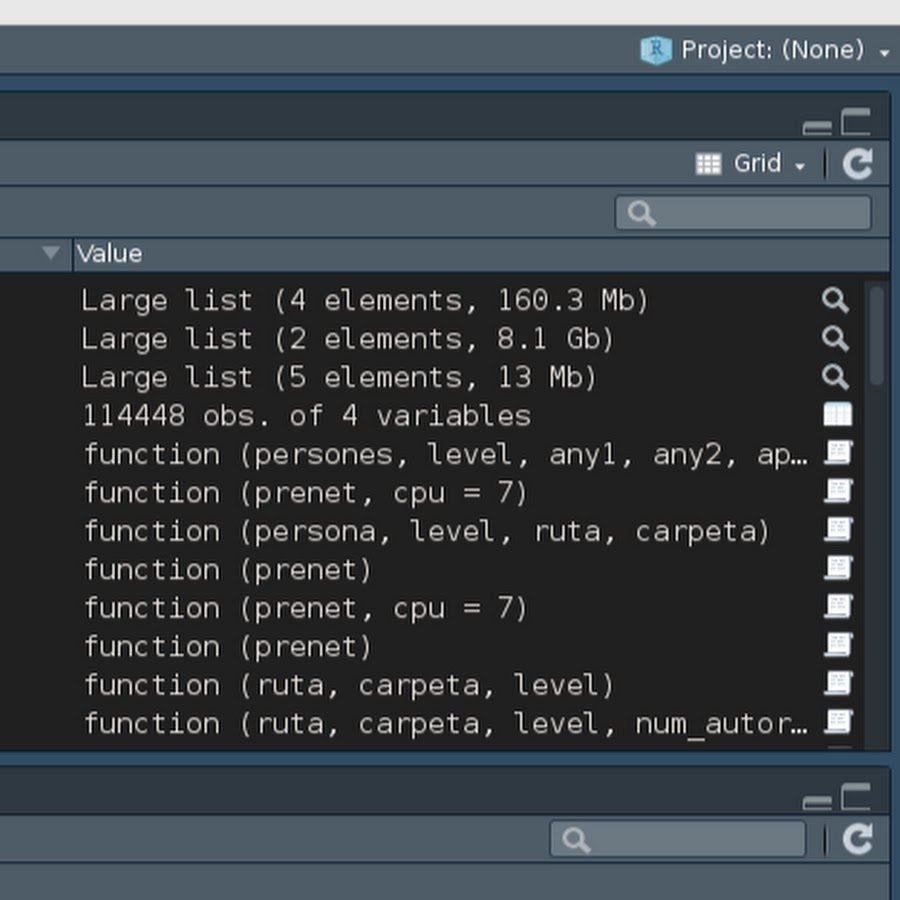Click the lower pane search field
Screen dimensions: 900x900
point(677,839)
